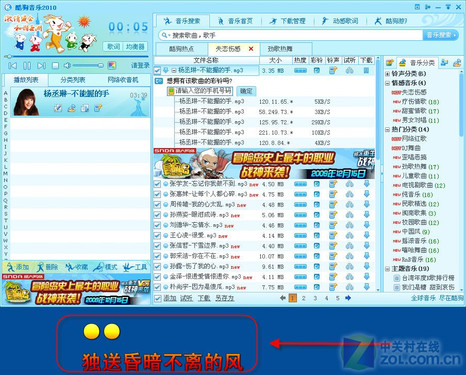The height and width of the screenshot is (375, 466).
Task: Skip to the next track
Action: click(x=41, y=66)
